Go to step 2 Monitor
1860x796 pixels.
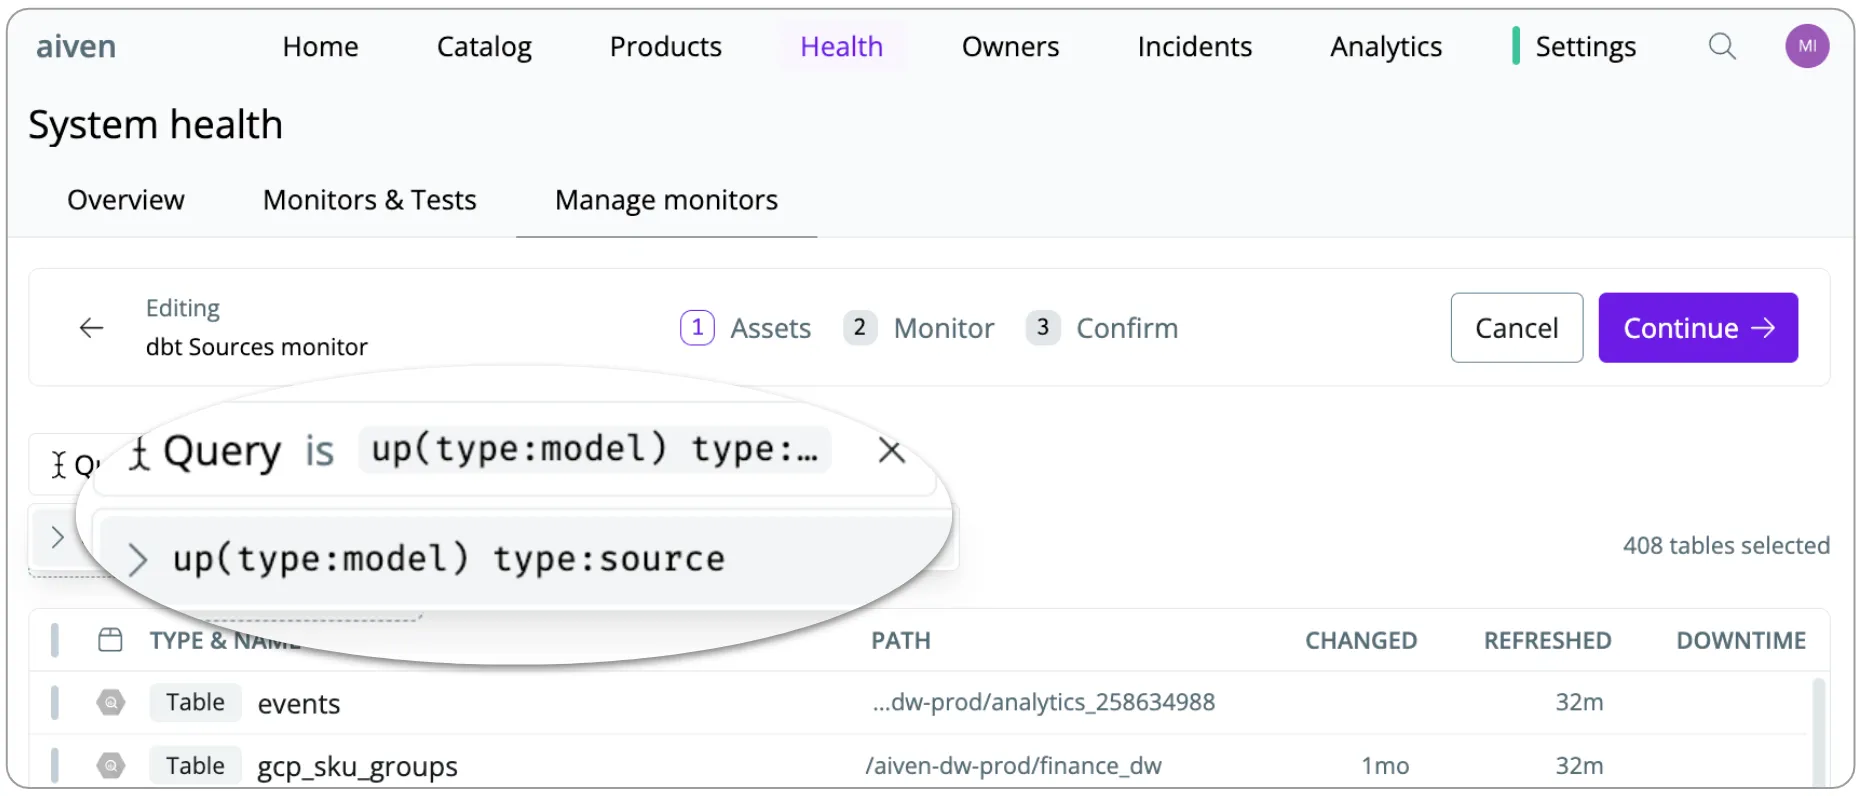919,328
